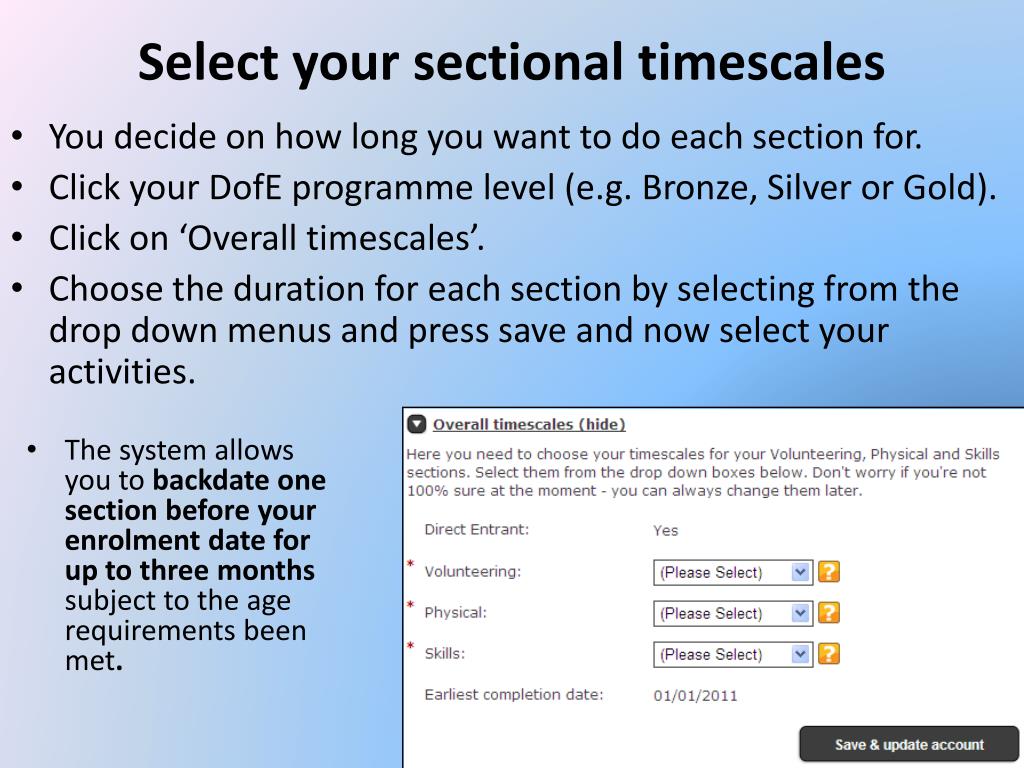
Task: Open the Physical timescale dropdown
Action: [733, 613]
